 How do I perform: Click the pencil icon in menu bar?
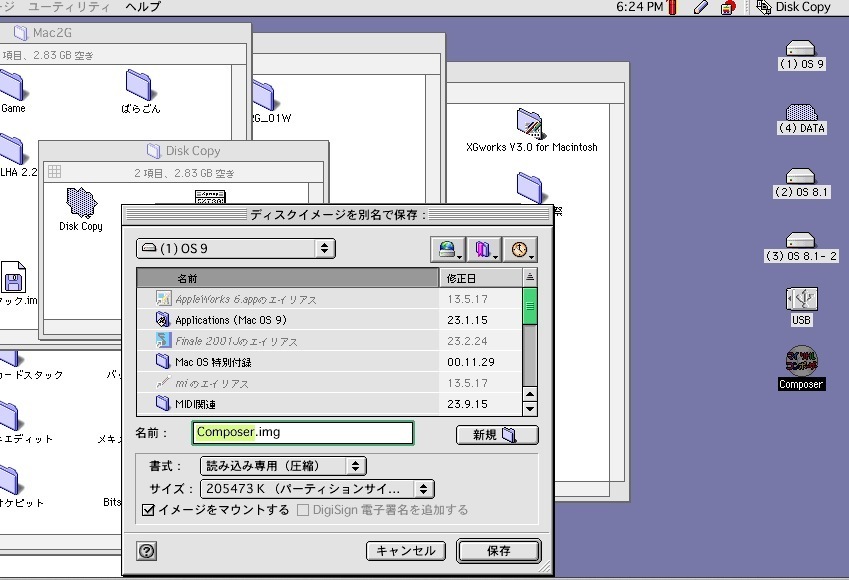(x=701, y=7)
